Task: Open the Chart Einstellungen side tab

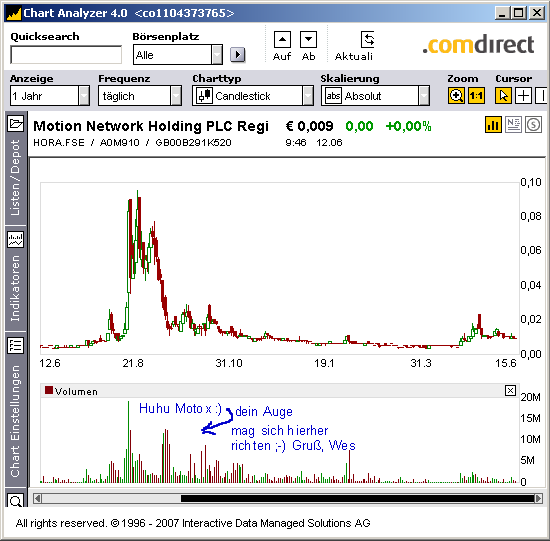Action: pyautogui.click(x=15, y=421)
